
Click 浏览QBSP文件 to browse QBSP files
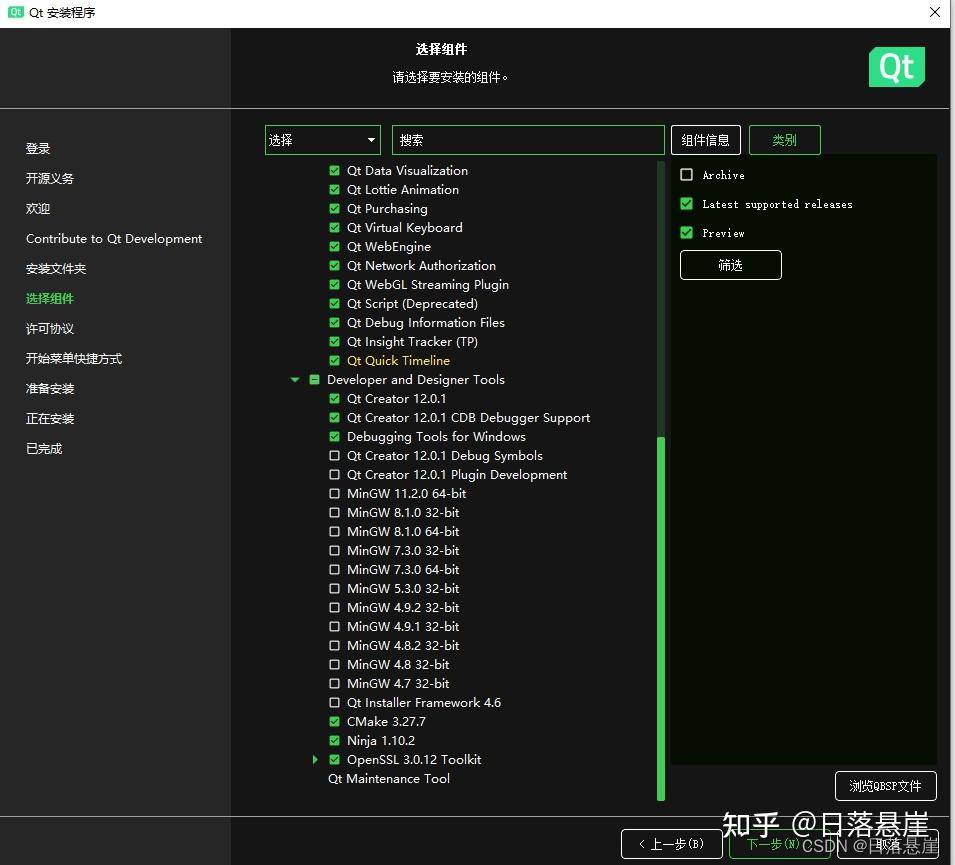[885, 786]
